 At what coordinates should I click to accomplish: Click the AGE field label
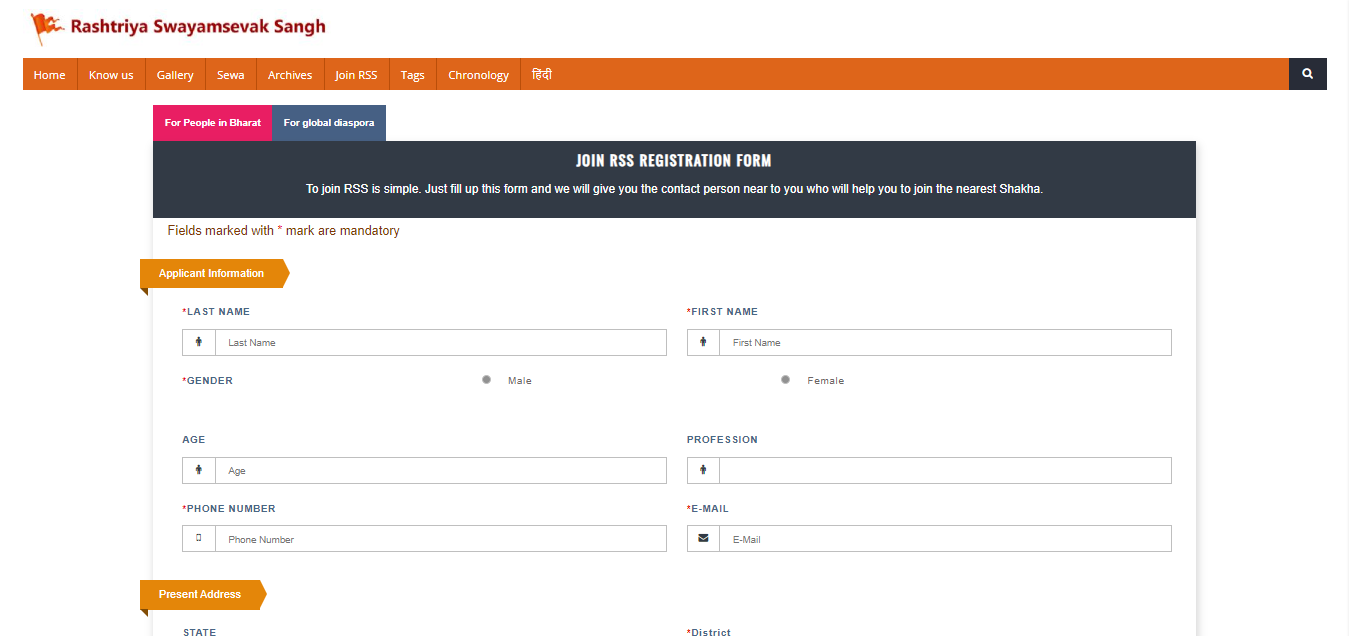[194, 439]
